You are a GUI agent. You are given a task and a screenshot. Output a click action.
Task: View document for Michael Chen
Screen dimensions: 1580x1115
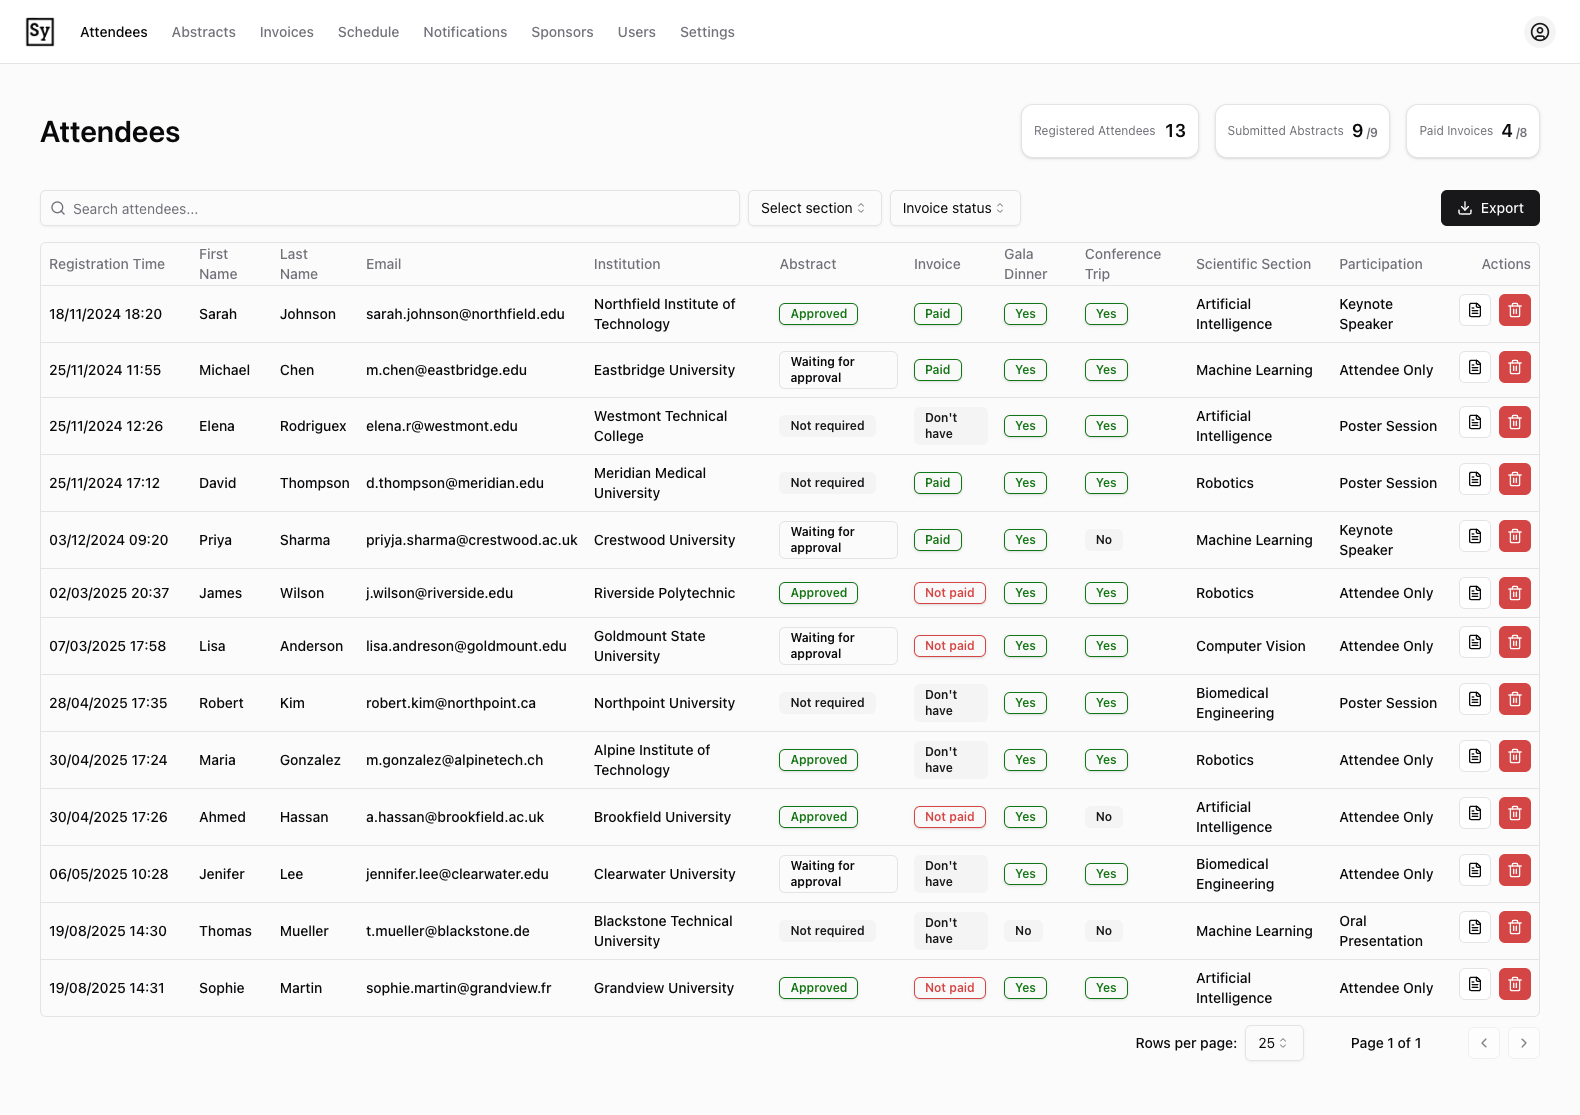(x=1475, y=368)
